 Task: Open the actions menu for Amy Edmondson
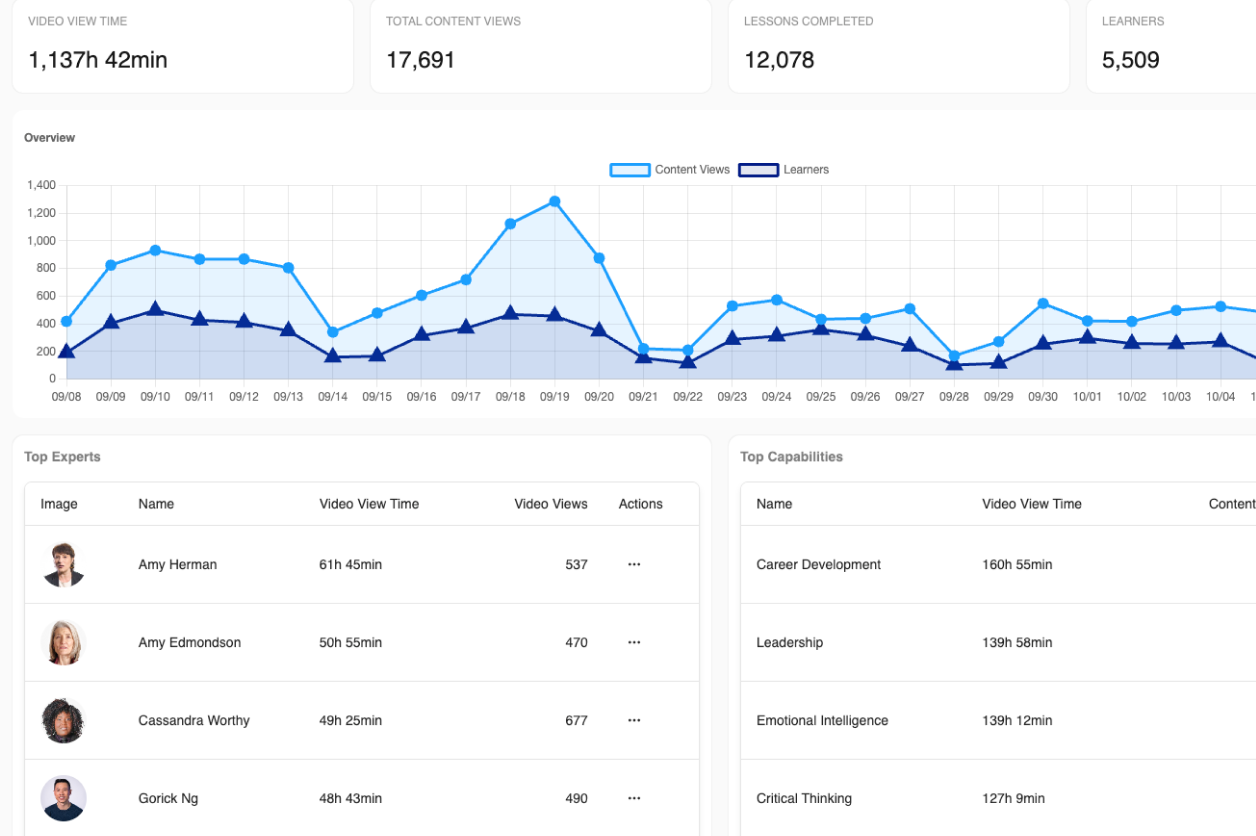(634, 642)
